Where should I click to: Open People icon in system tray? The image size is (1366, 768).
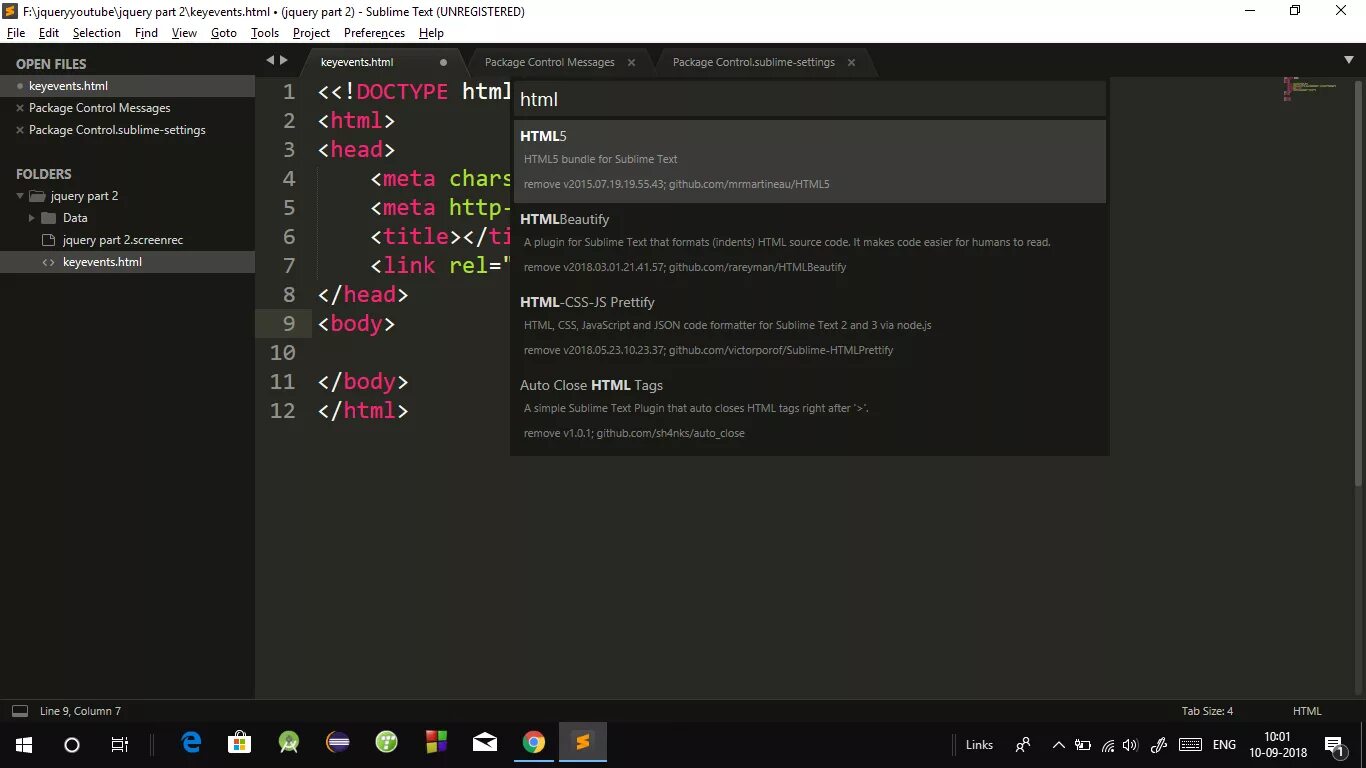pyautogui.click(x=1023, y=744)
